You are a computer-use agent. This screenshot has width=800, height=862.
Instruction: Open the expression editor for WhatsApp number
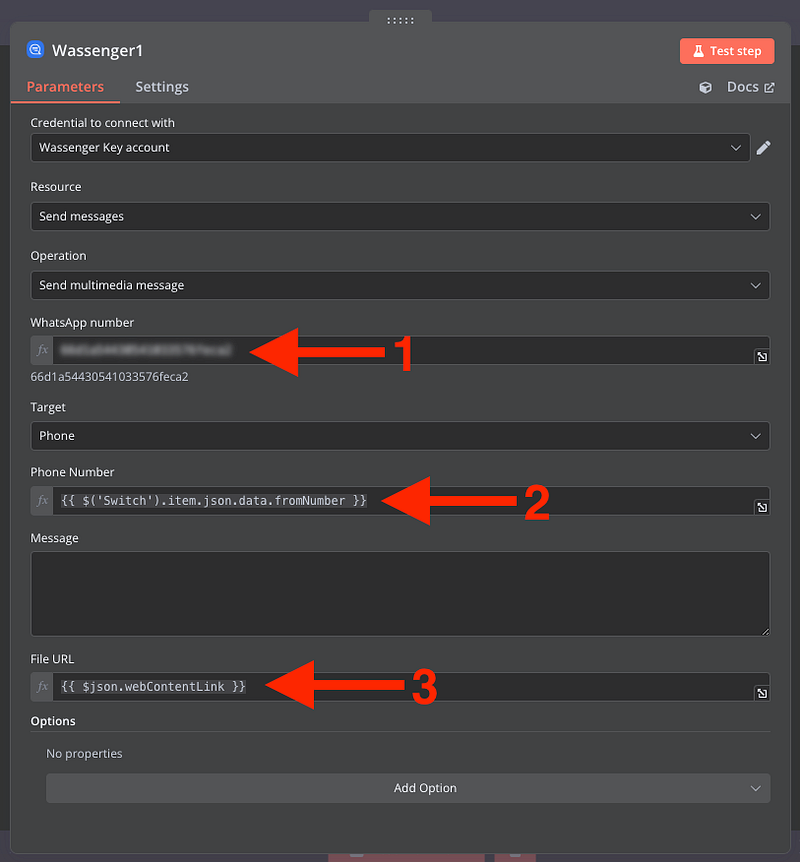[x=761, y=357]
